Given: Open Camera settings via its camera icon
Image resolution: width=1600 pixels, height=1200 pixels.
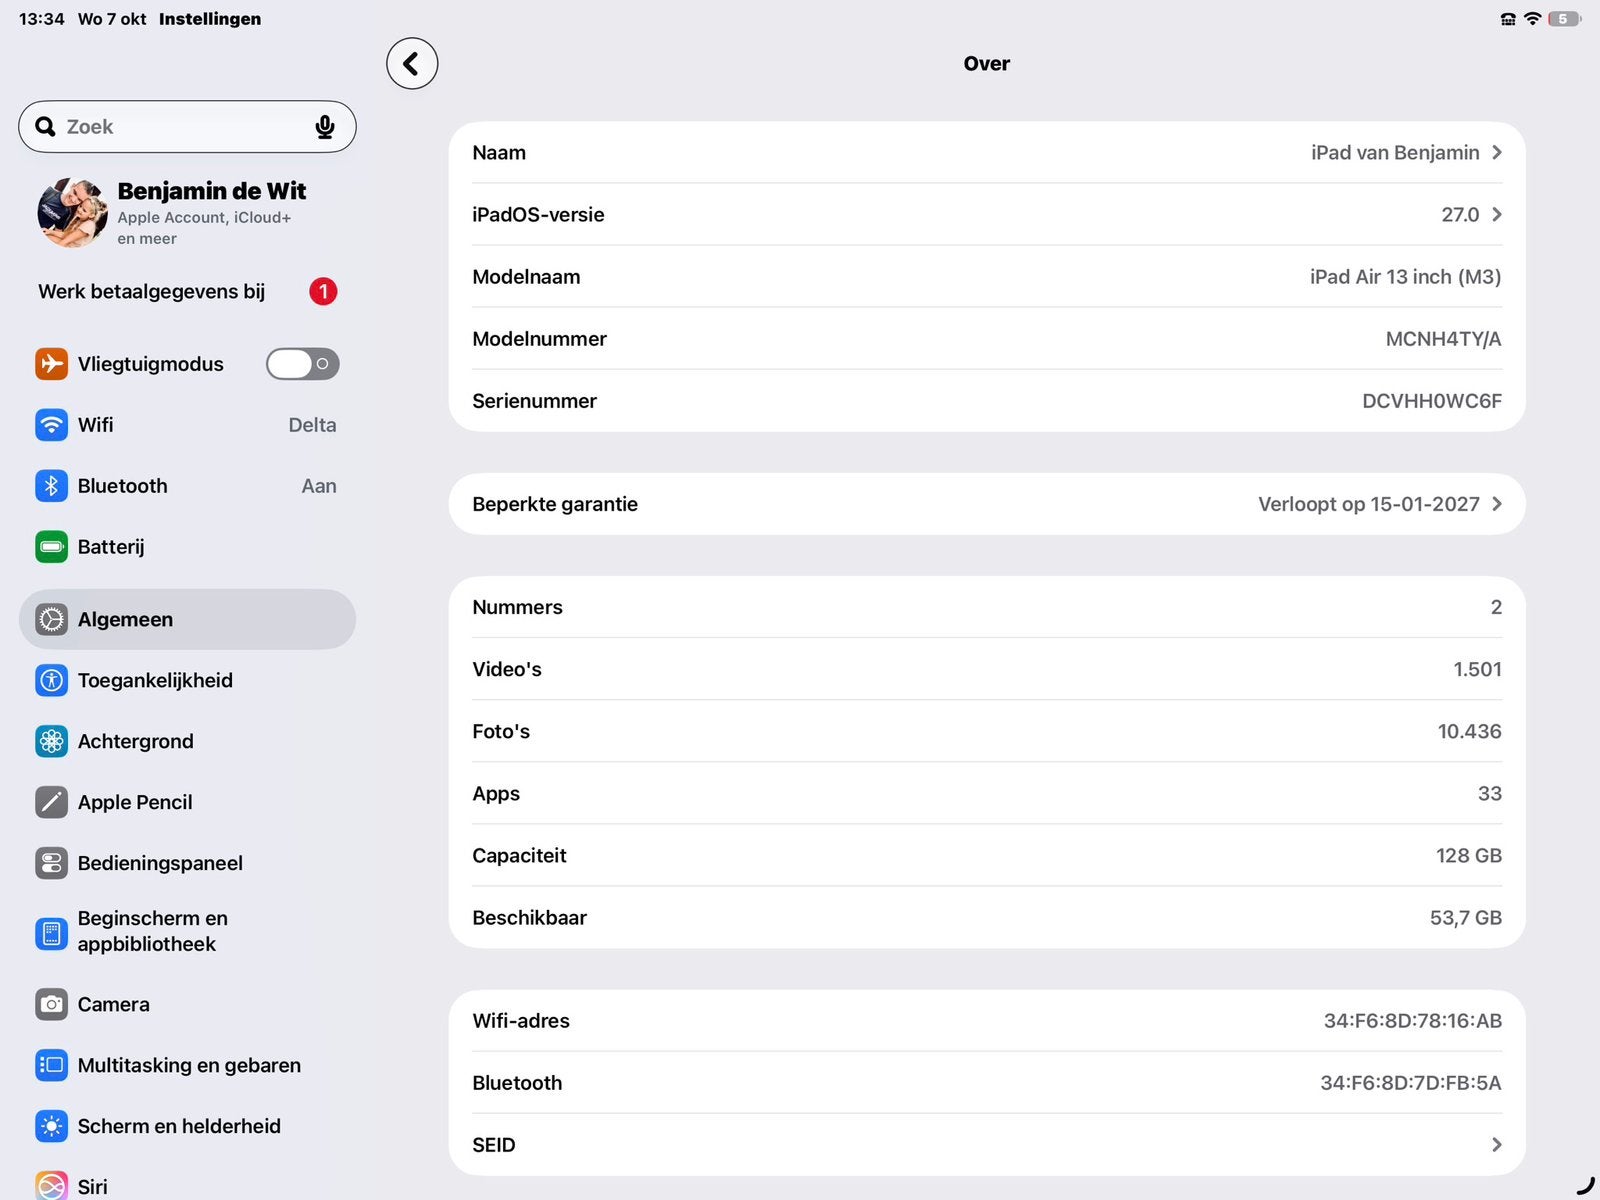Looking at the screenshot, I should pos(51,1005).
